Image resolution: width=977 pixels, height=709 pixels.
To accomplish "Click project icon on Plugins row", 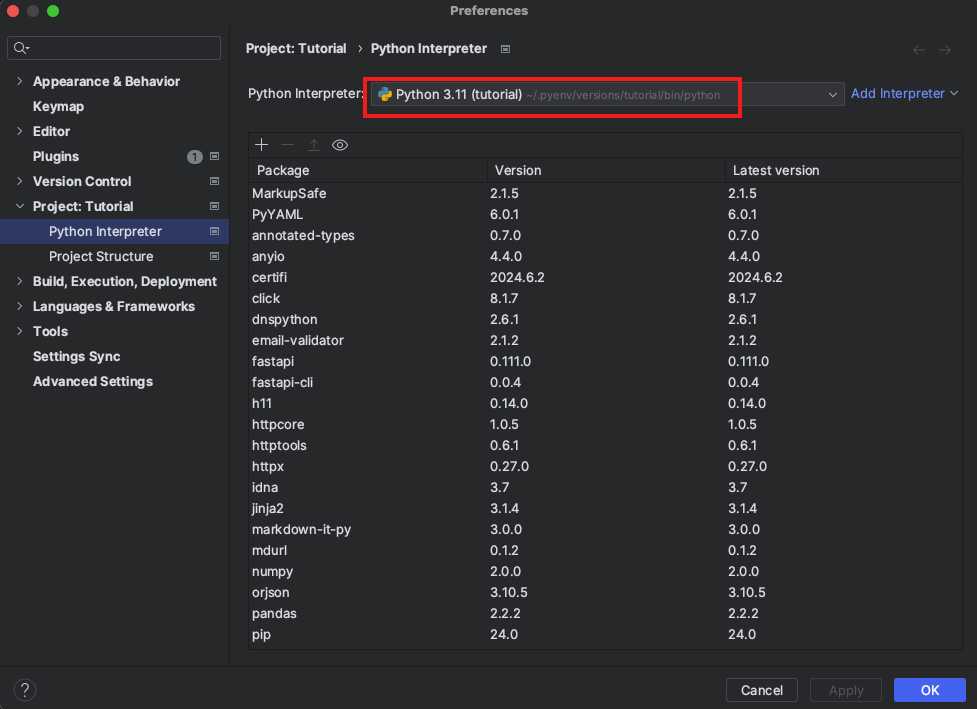I will coord(214,156).
